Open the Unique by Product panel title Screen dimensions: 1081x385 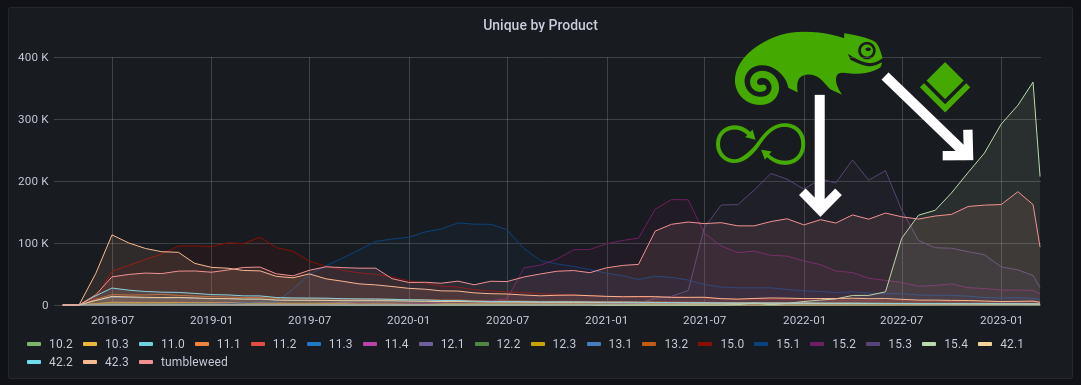click(540, 26)
